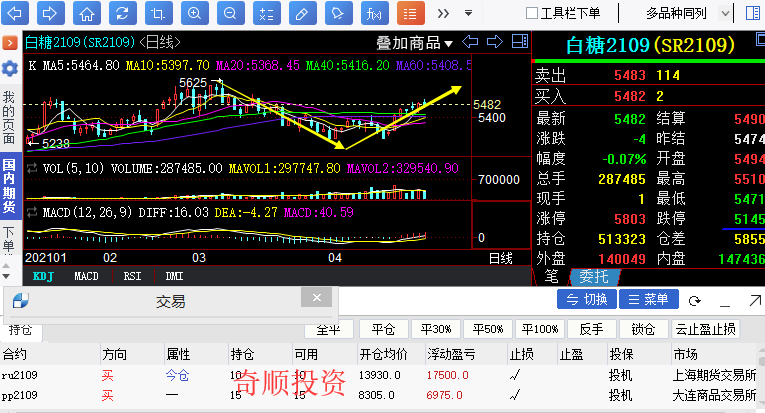This screenshot has width=765, height=413.
Task: Toggle the orange list view icon
Action: [410, 13]
